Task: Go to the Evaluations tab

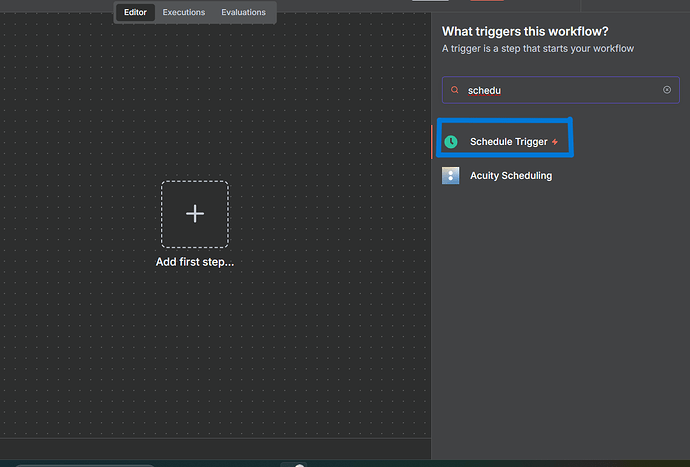Action: coord(244,13)
